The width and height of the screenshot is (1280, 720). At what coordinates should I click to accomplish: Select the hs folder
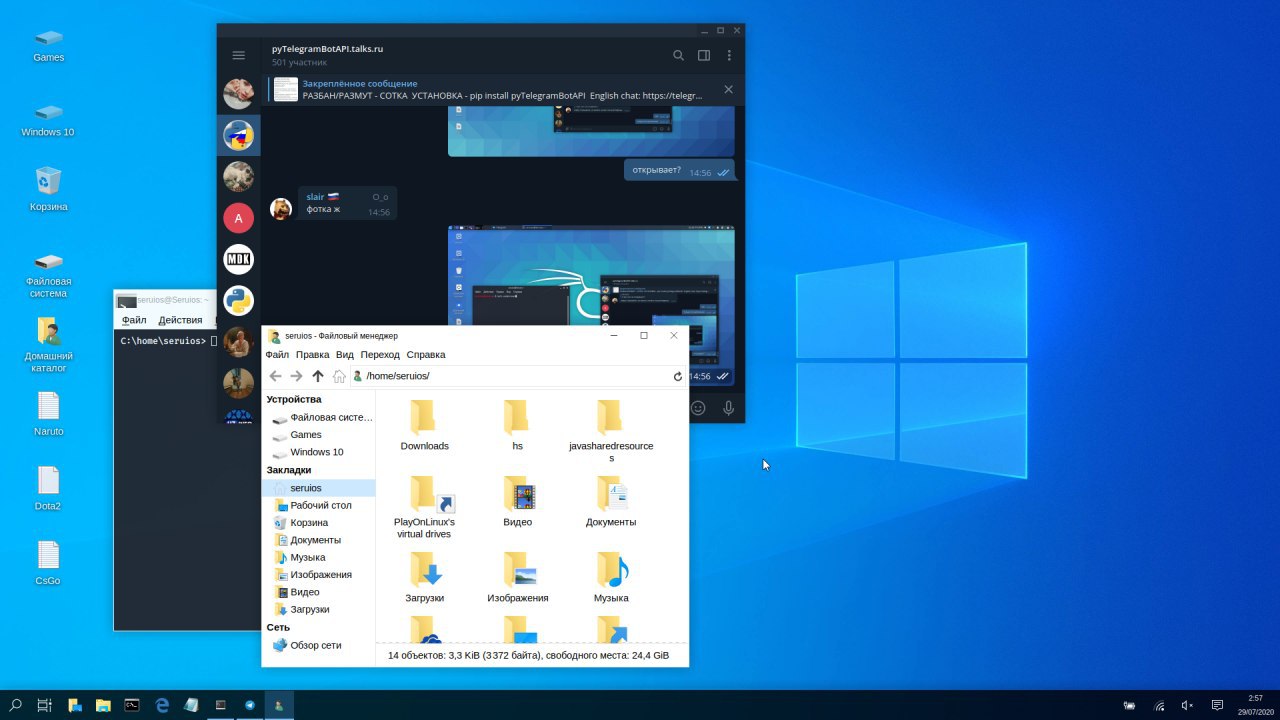click(517, 426)
